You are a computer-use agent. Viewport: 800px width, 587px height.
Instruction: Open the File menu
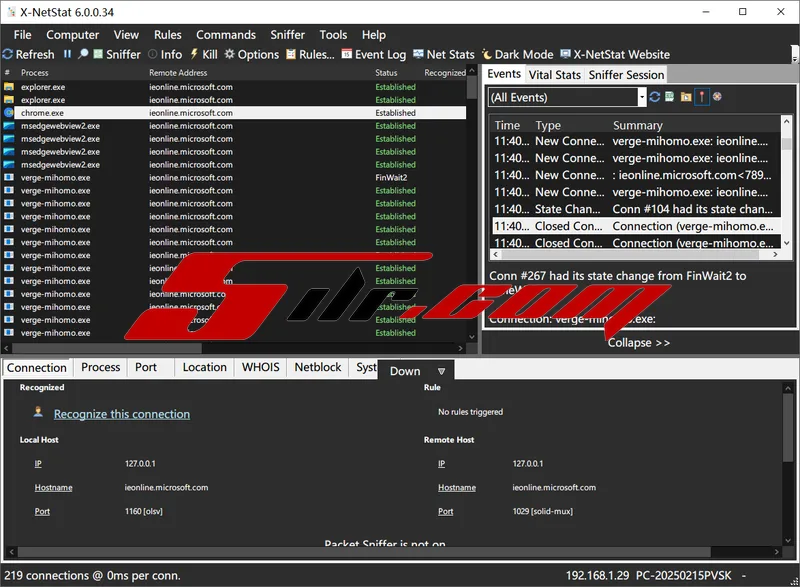click(x=22, y=35)
